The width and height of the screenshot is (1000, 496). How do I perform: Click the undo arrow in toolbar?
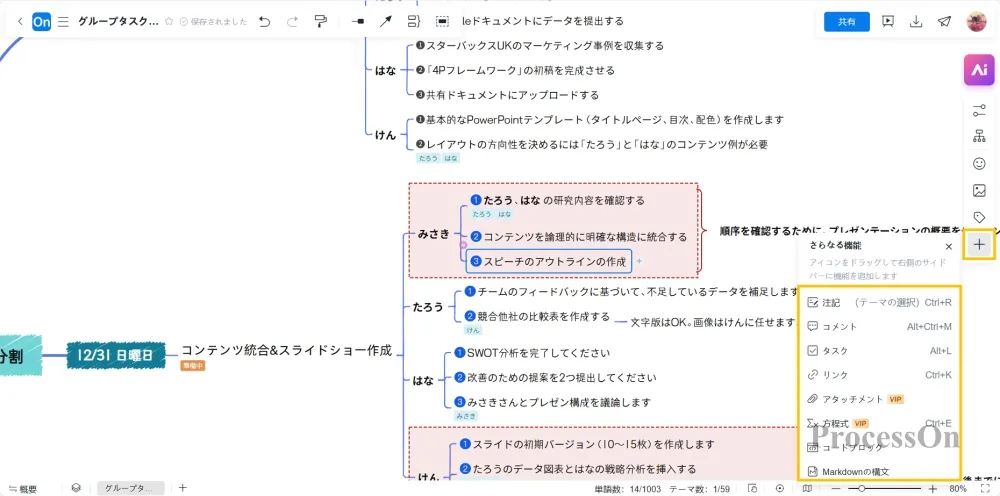(x=264, y=21)
